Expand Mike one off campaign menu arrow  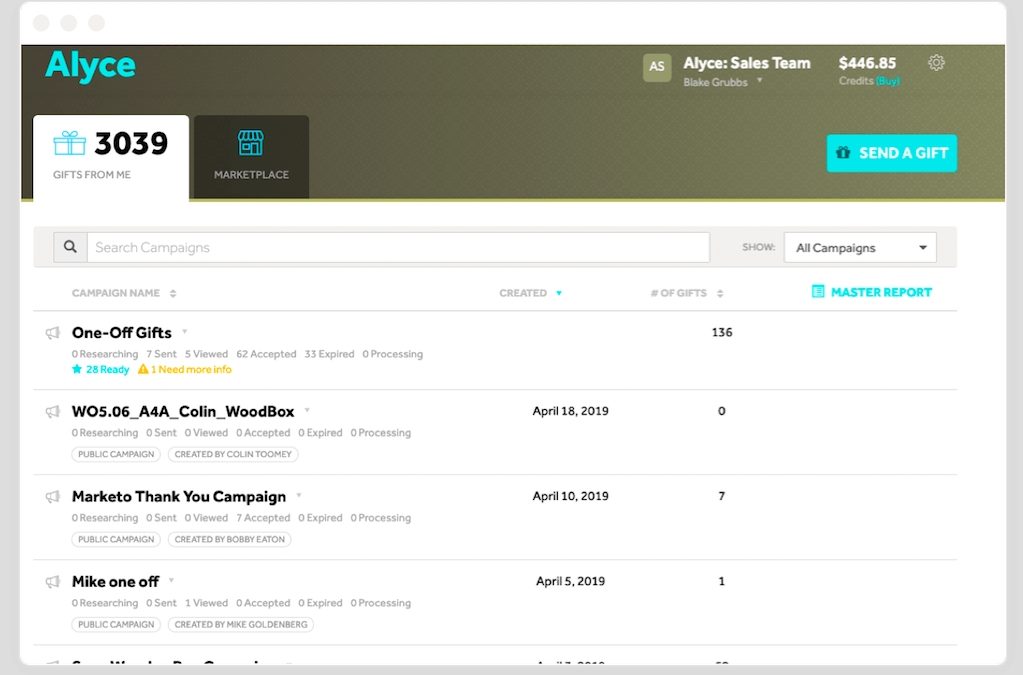click(x=171, y=580)
